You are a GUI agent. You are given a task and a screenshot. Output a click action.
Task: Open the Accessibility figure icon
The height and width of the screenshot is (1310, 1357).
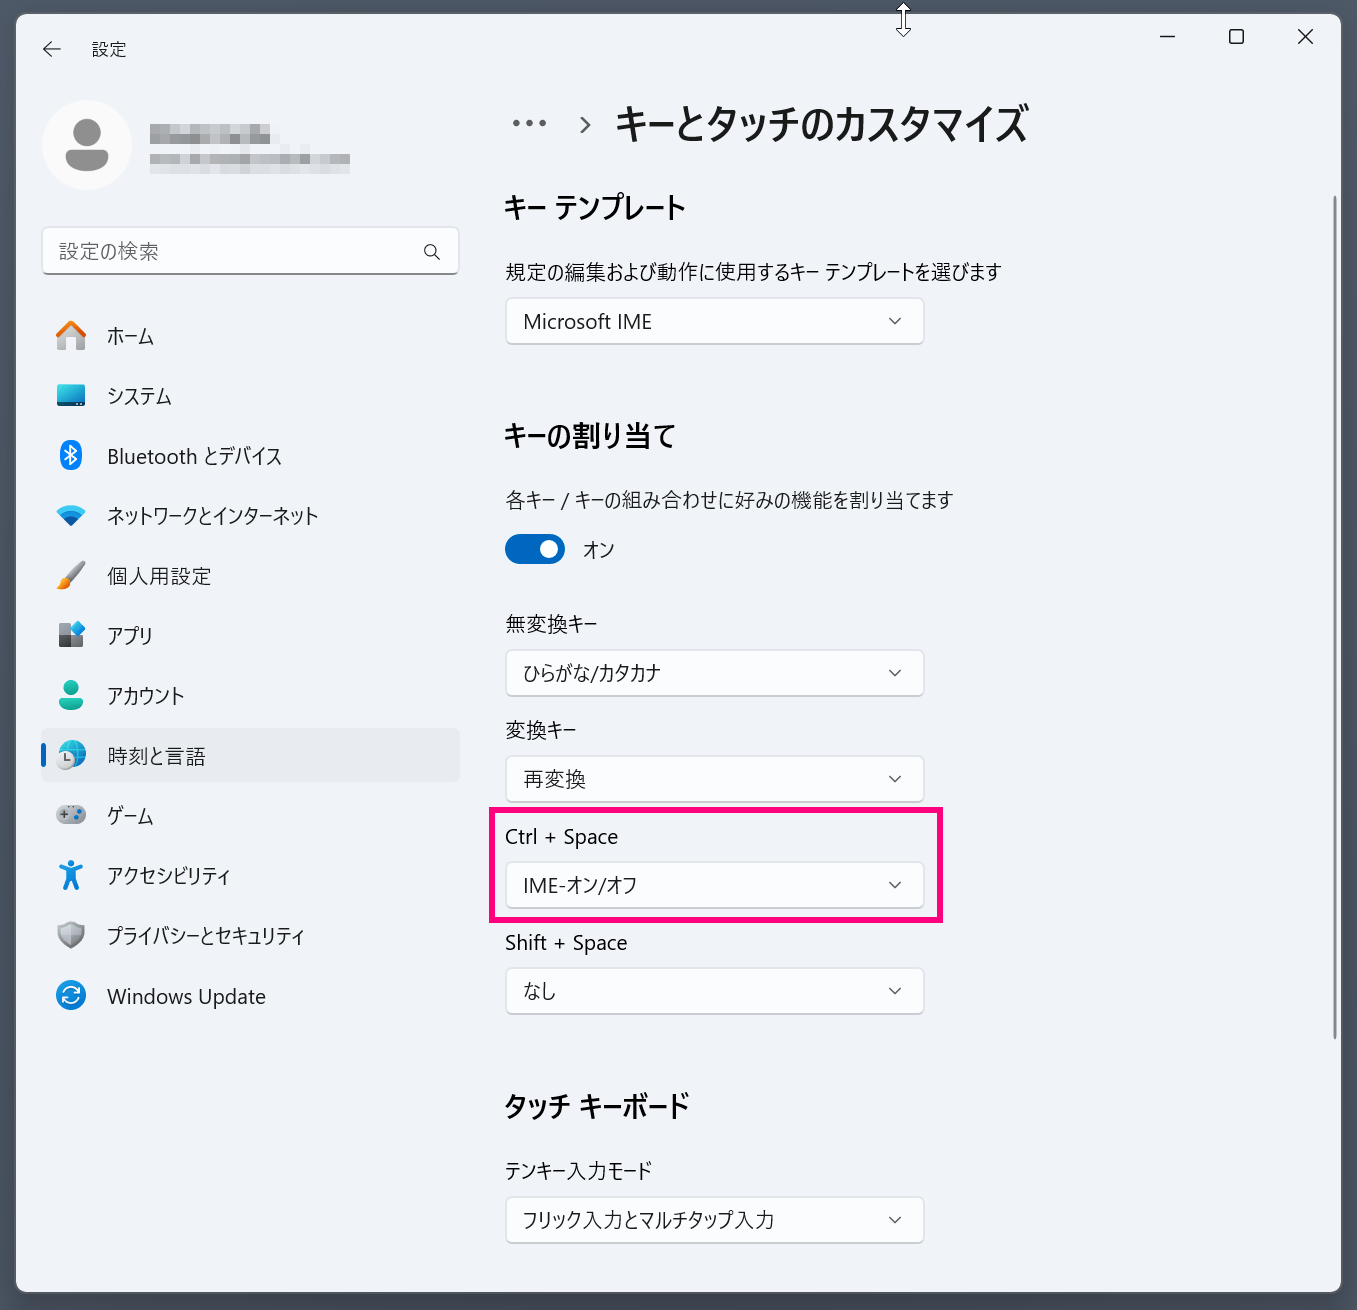pyautogui.click(x=71, y=876)
